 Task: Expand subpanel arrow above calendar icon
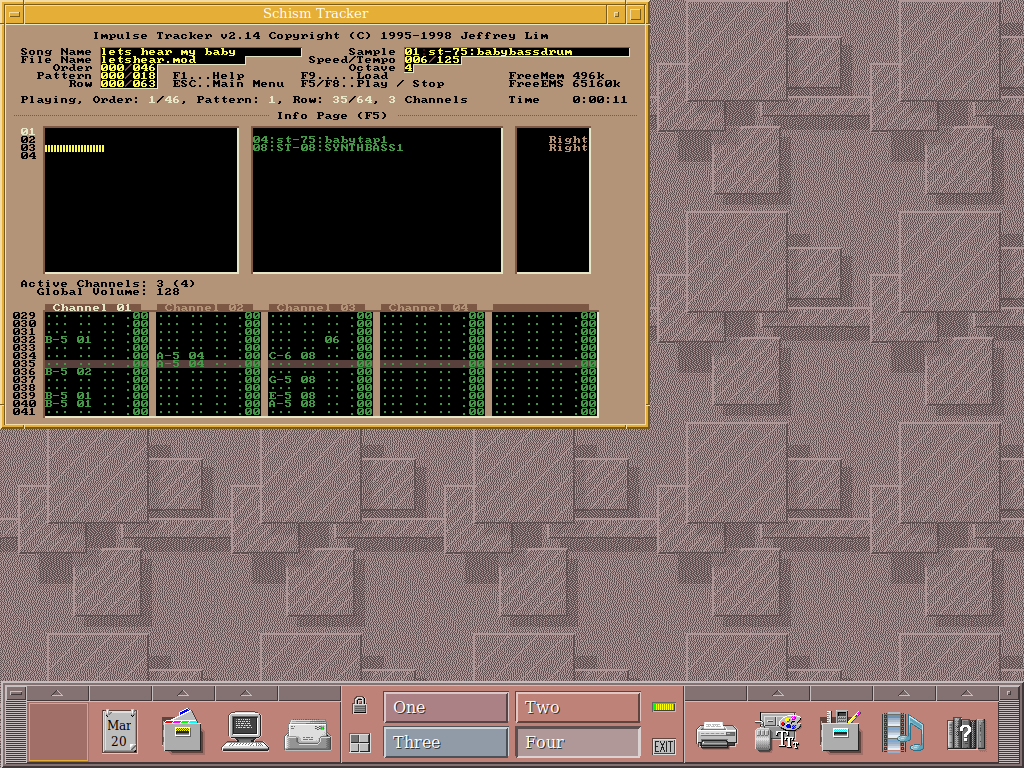tap(120, 693)
